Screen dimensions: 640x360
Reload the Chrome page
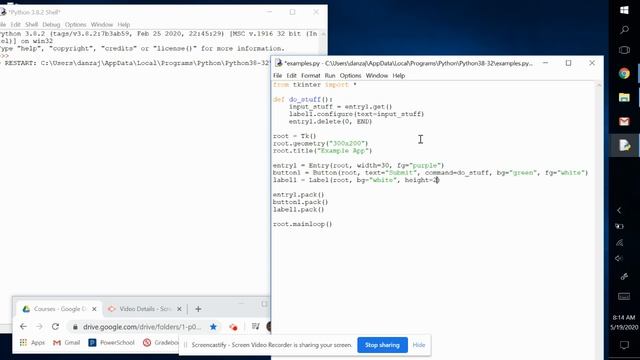point(56,327)
